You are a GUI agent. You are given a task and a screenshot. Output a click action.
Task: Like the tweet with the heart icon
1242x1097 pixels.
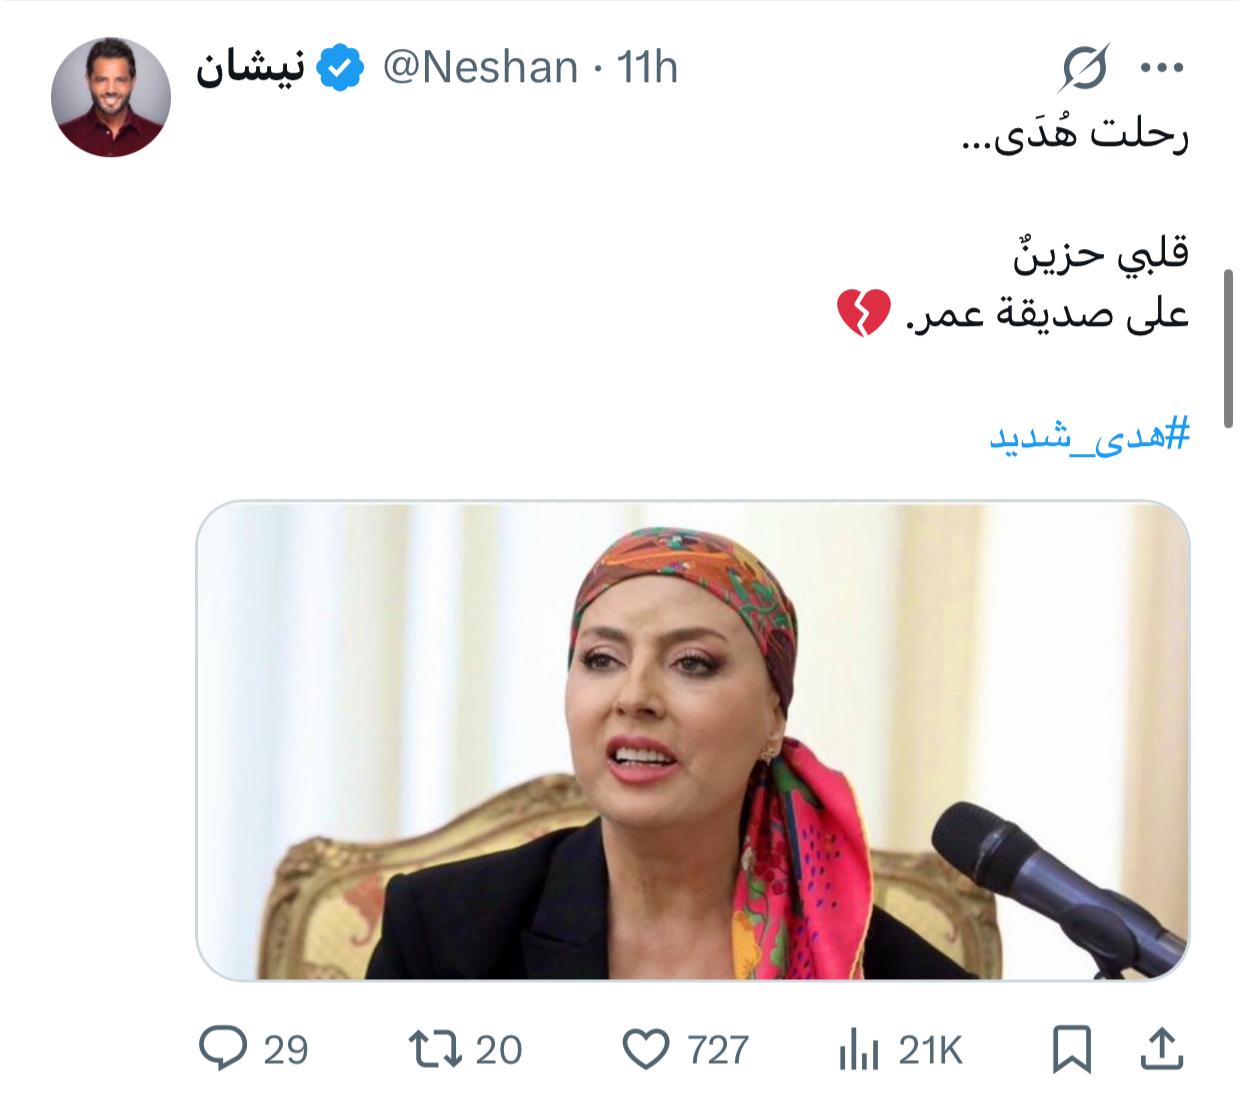645,1049
